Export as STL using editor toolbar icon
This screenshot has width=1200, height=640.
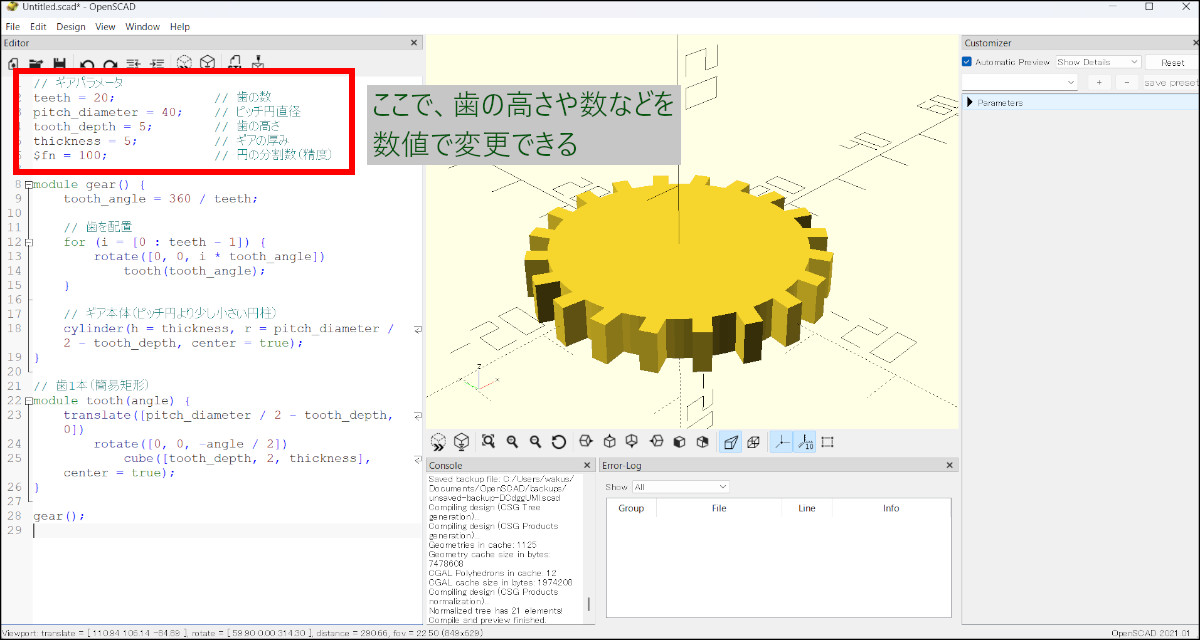(x=235, y=62)
